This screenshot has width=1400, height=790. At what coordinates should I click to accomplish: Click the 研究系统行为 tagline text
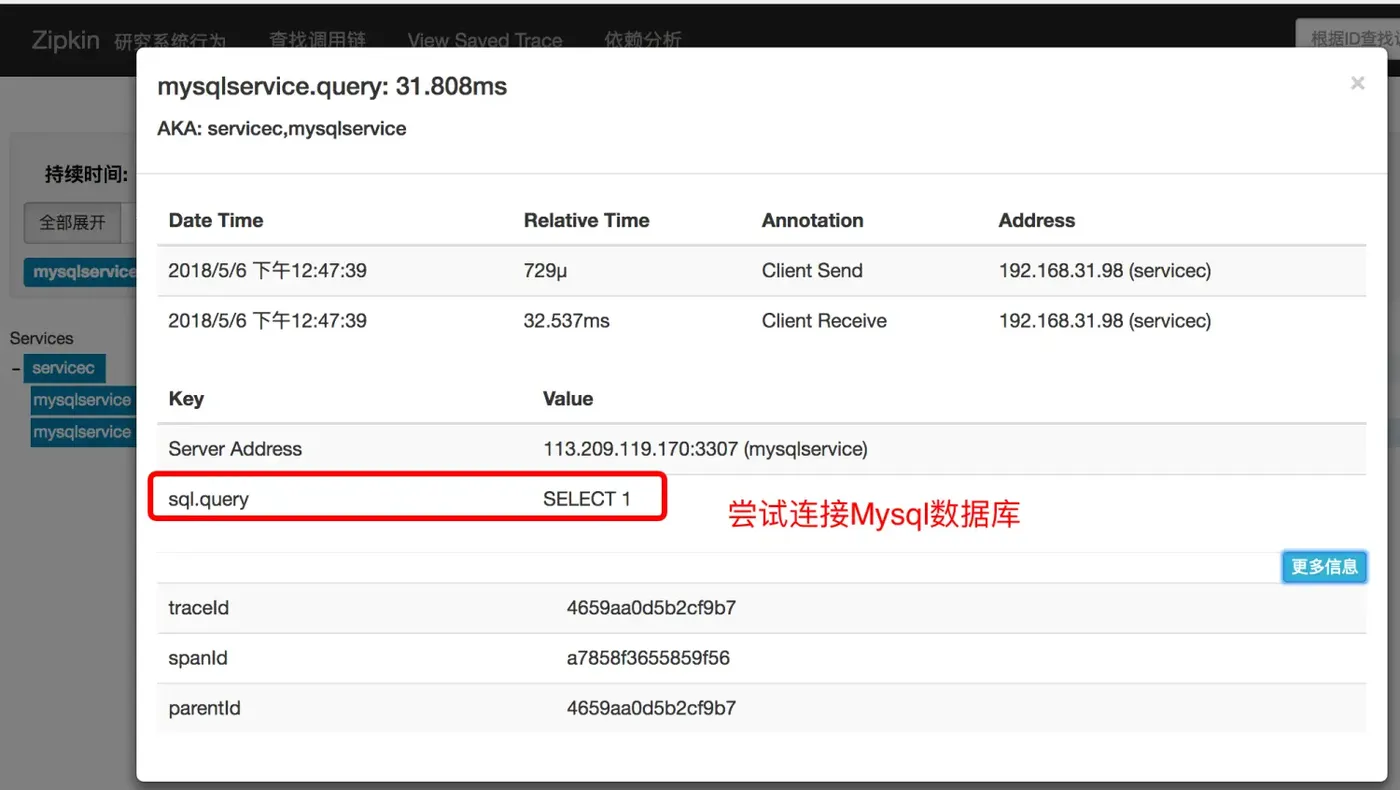170,41
